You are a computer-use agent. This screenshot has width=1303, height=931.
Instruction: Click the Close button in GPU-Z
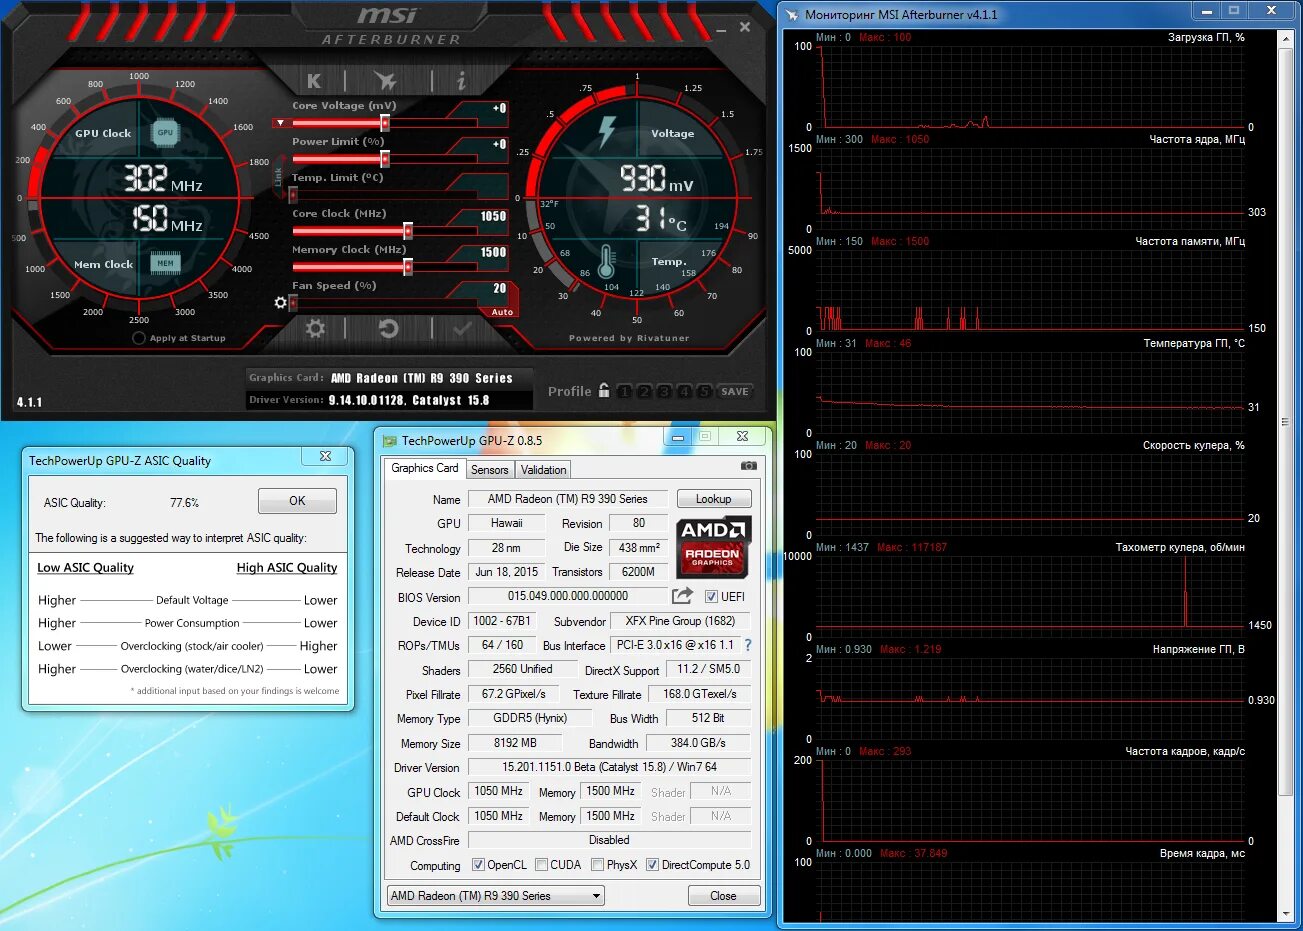(724, 896)
